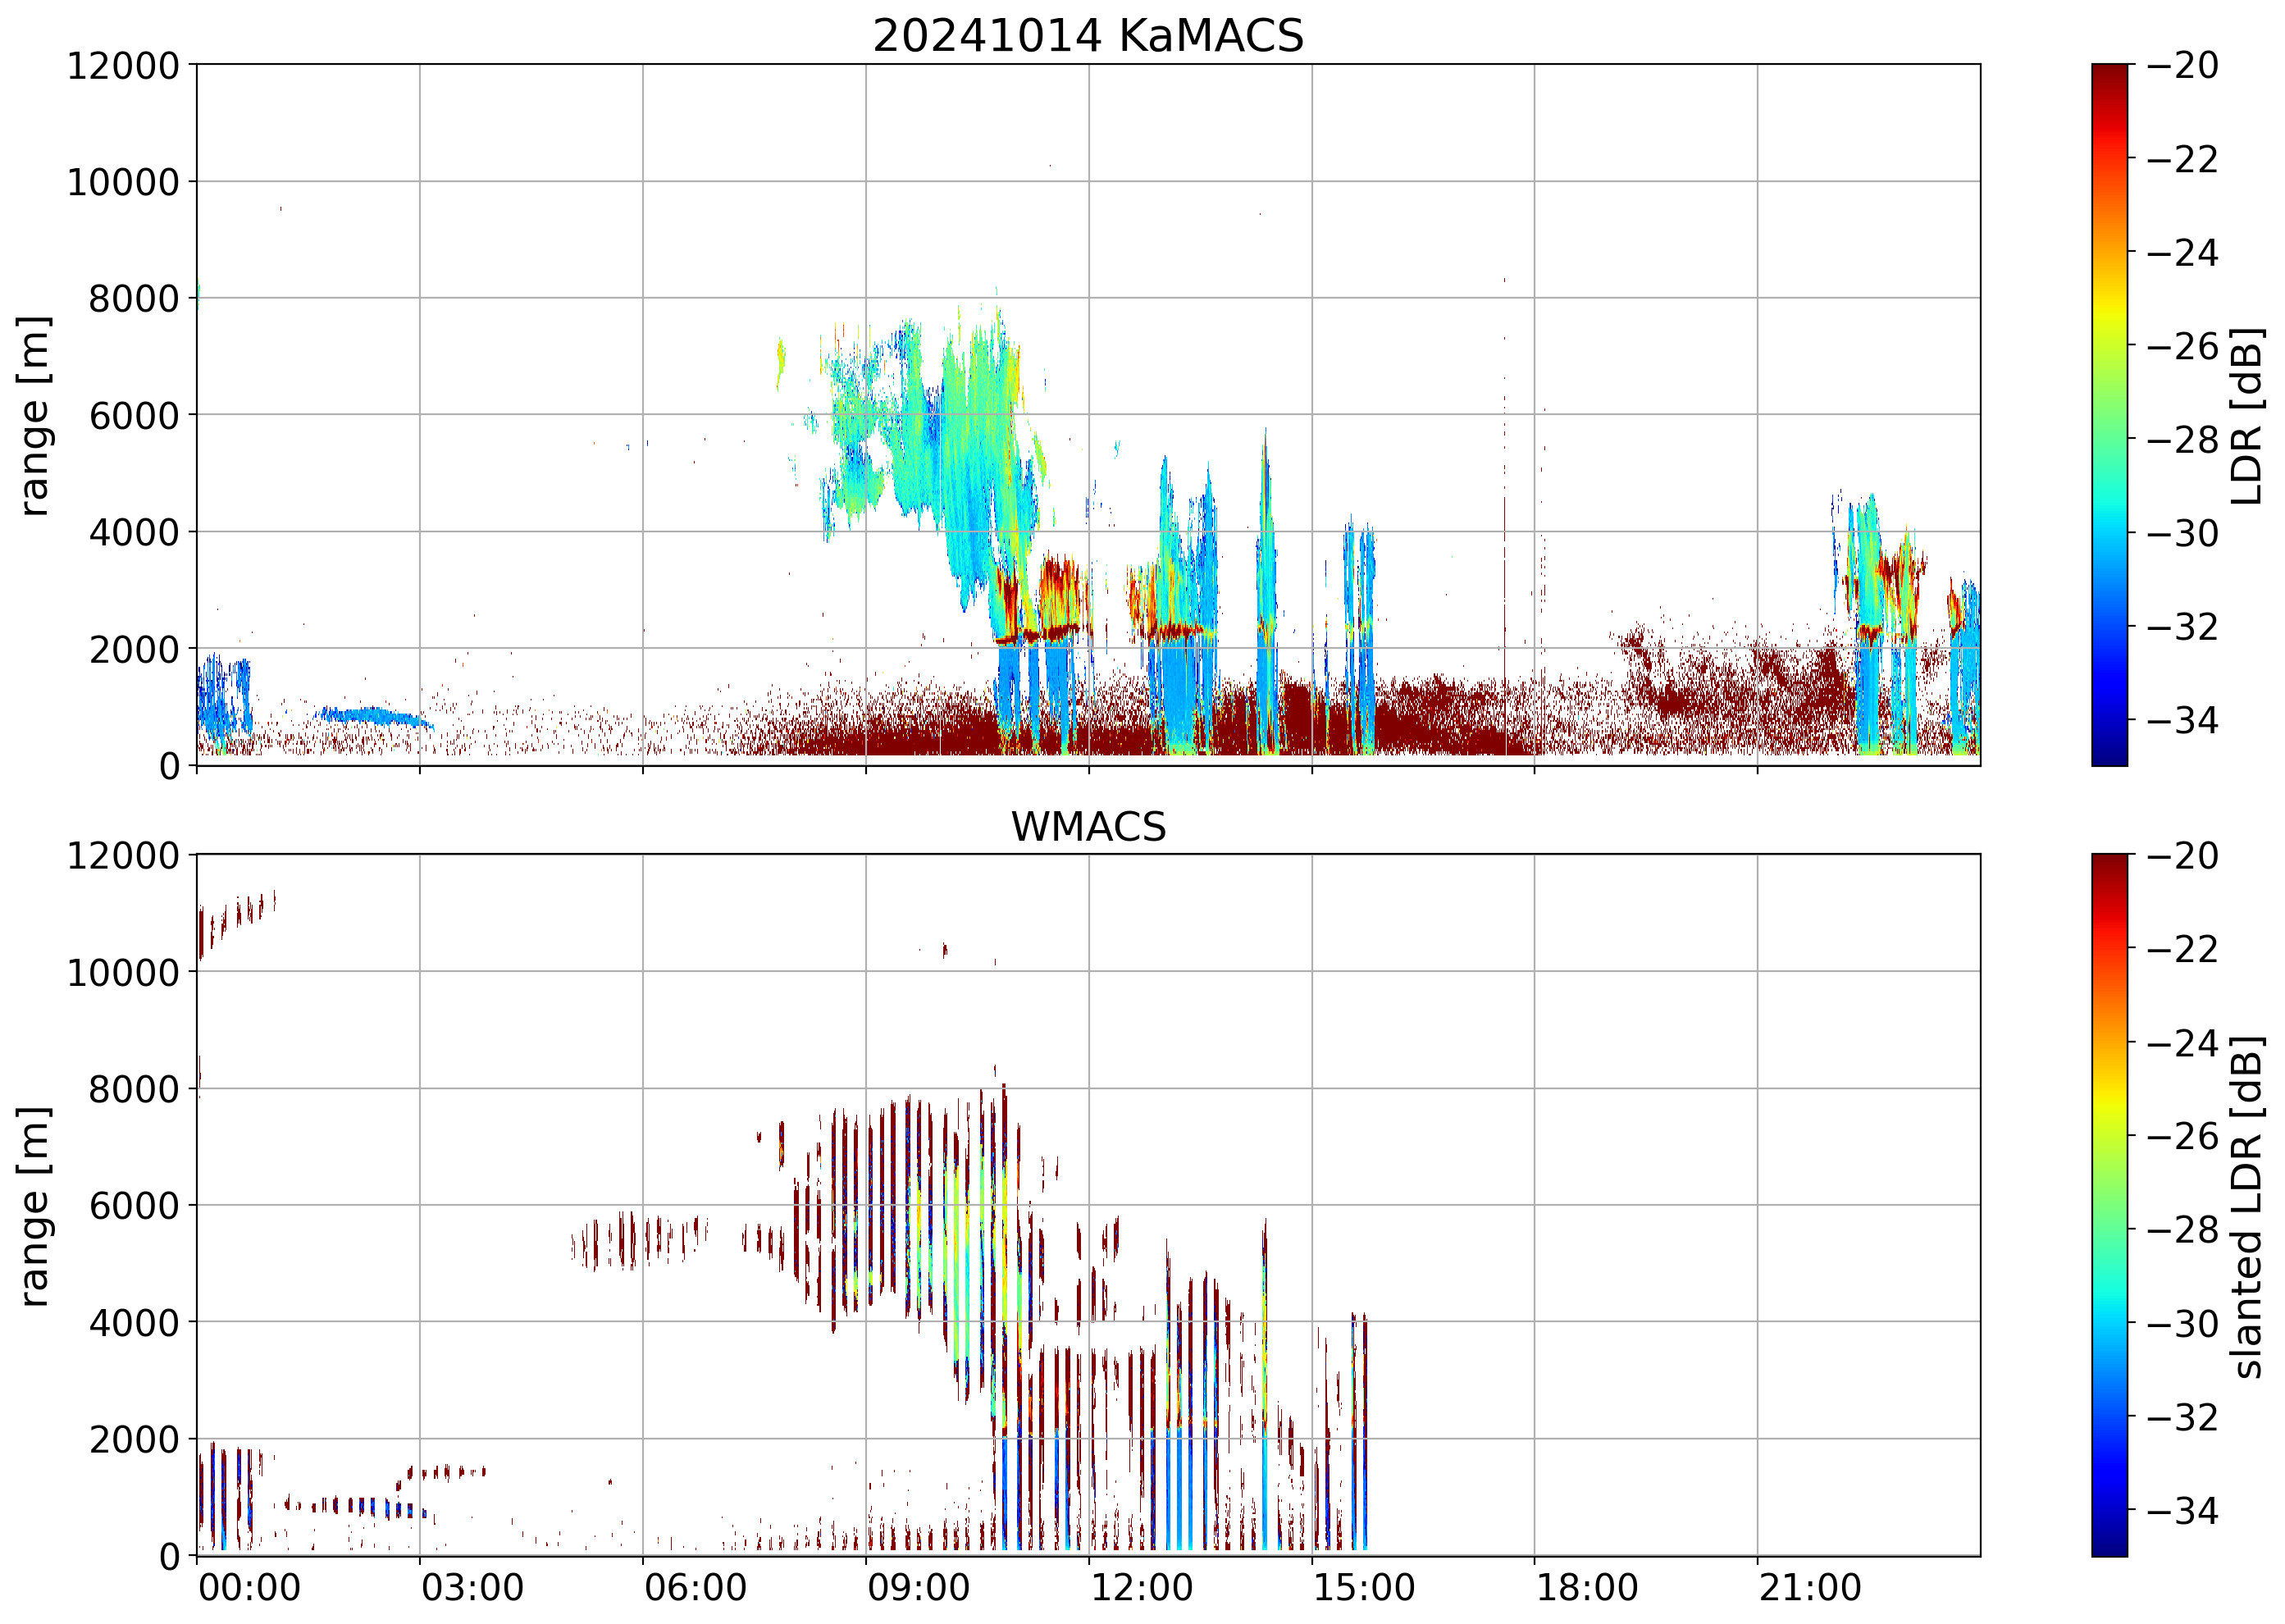2285x1624 pixels.
Task: Click the 8000 y-tick on the WMACS plot
Action: pos(134,1089)
